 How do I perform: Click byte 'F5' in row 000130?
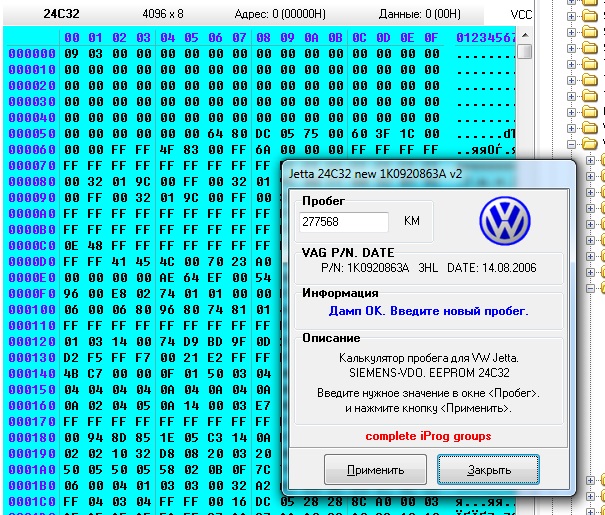click(x=96, y=358)
